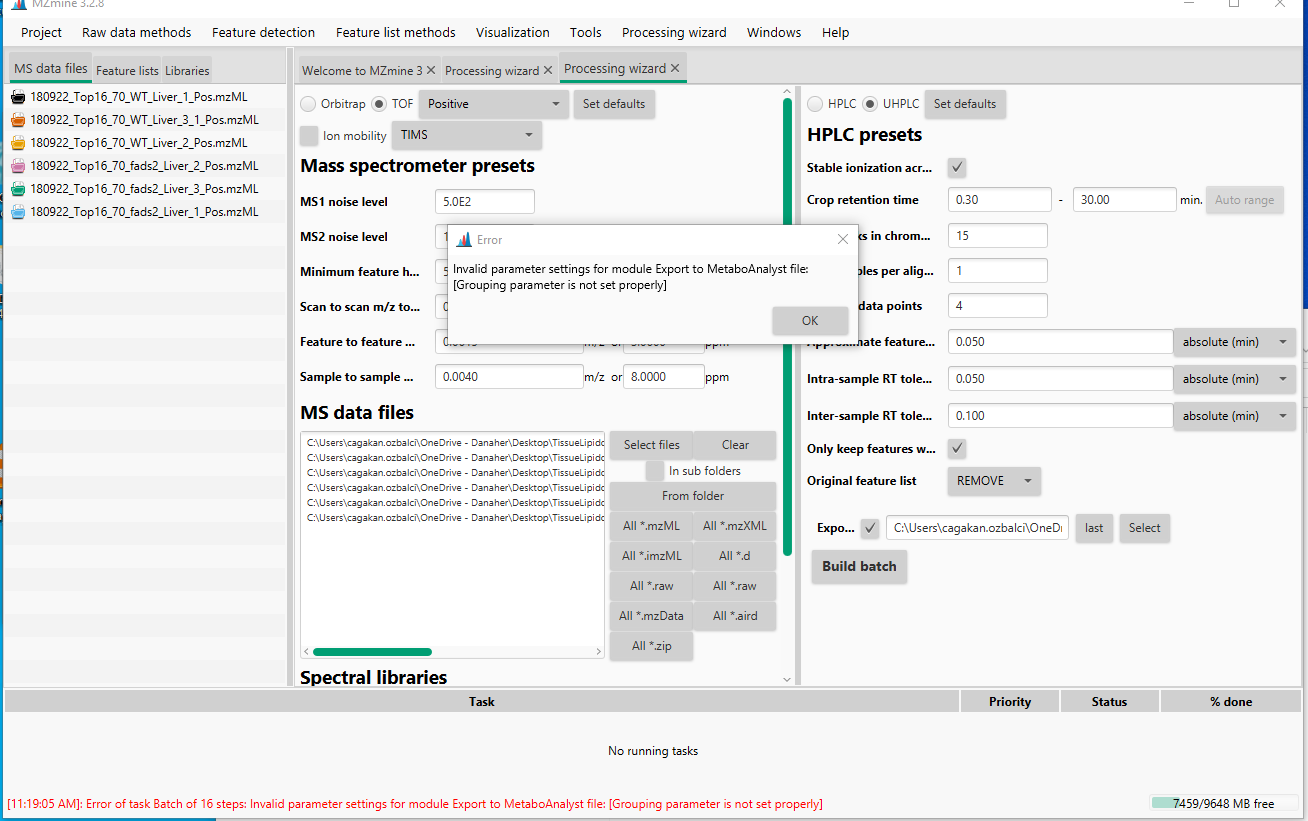This screenshot has width=1308, height=821.
Task: Open the TIMS ion mobility dropdown
Action: pos(466,135)
